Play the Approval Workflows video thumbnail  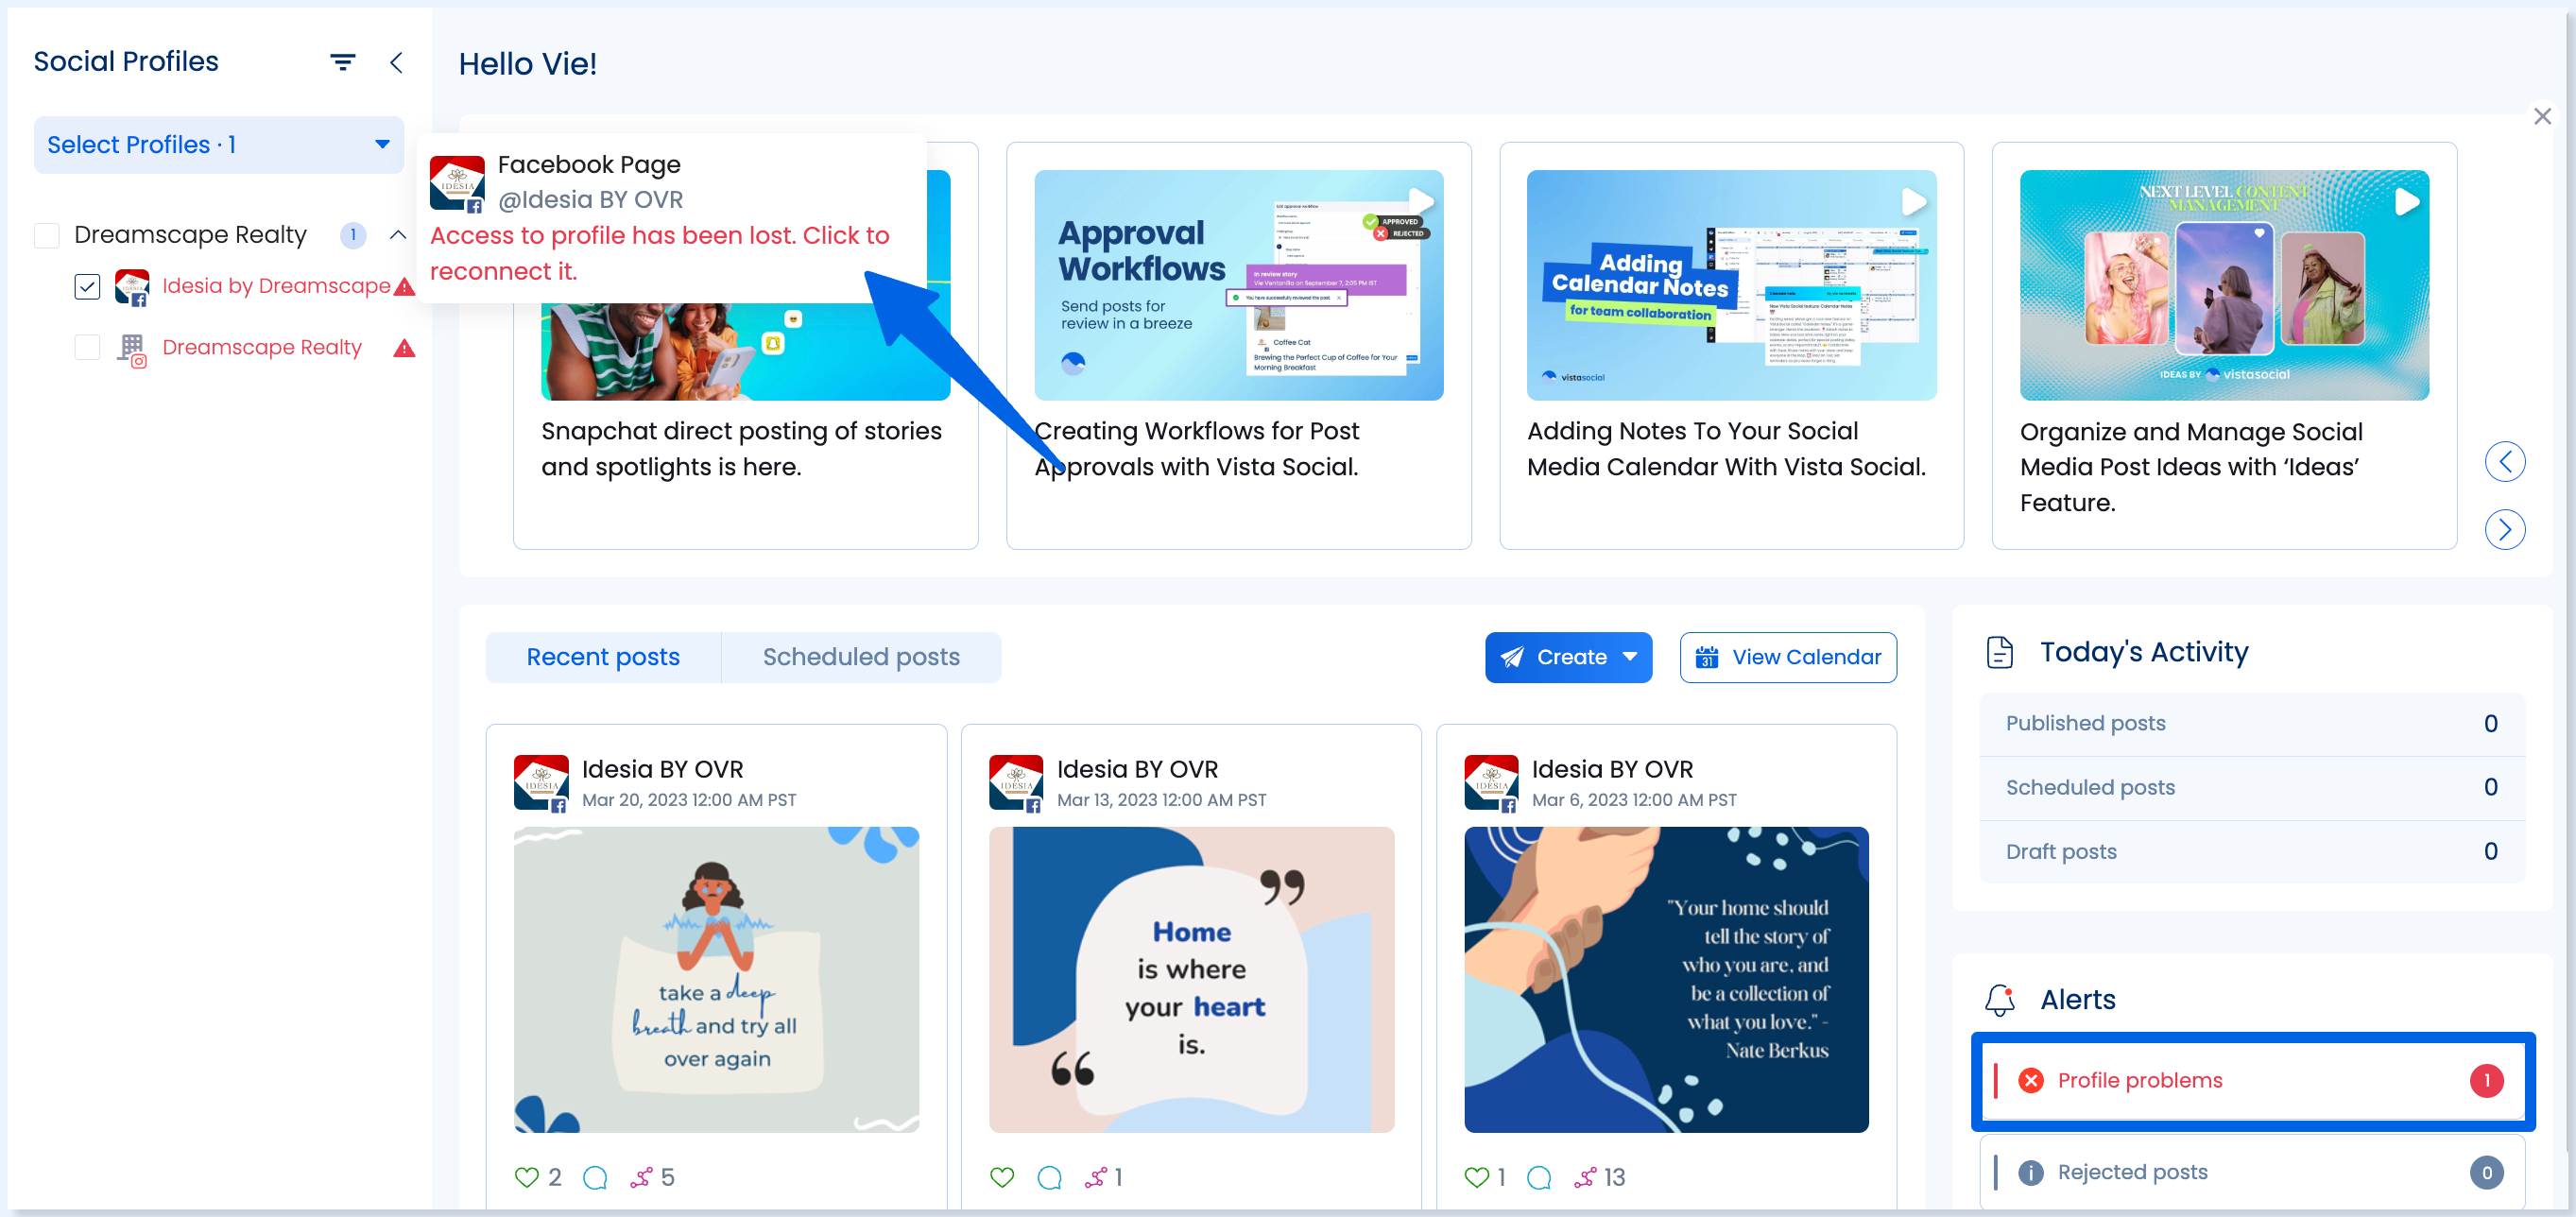tap(1238, 285)
